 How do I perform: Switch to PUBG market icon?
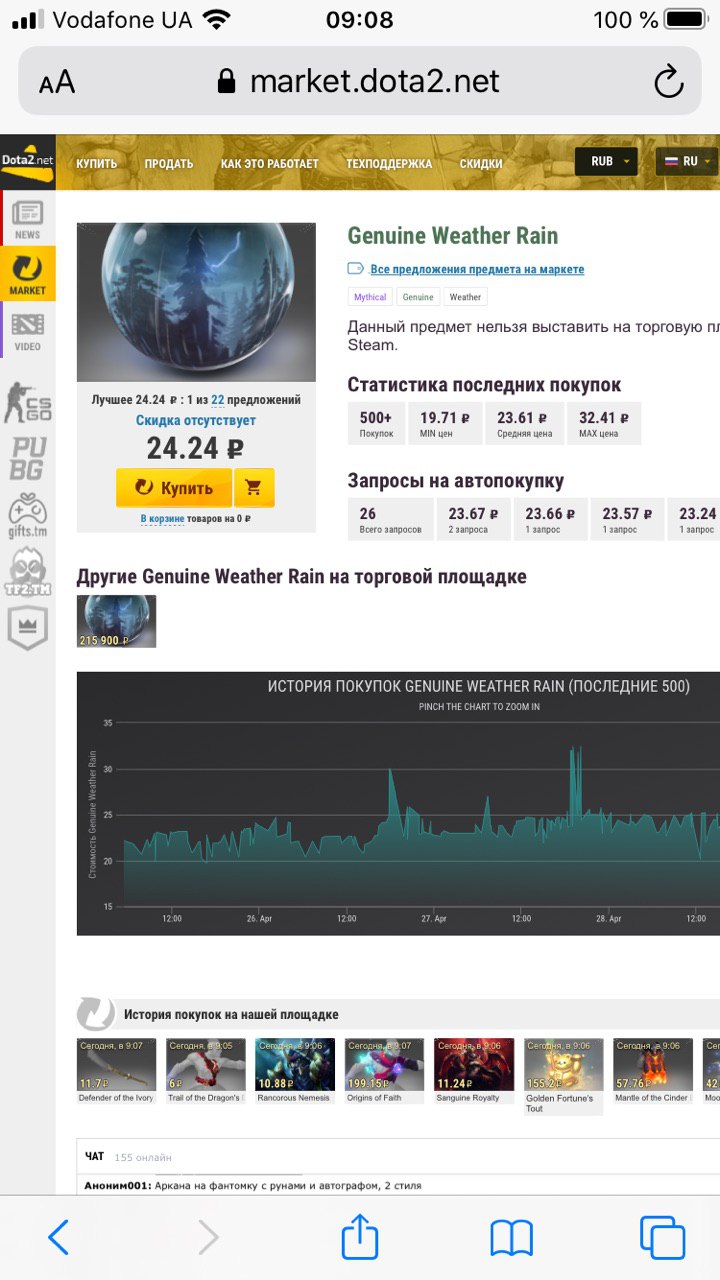[28, 458]
